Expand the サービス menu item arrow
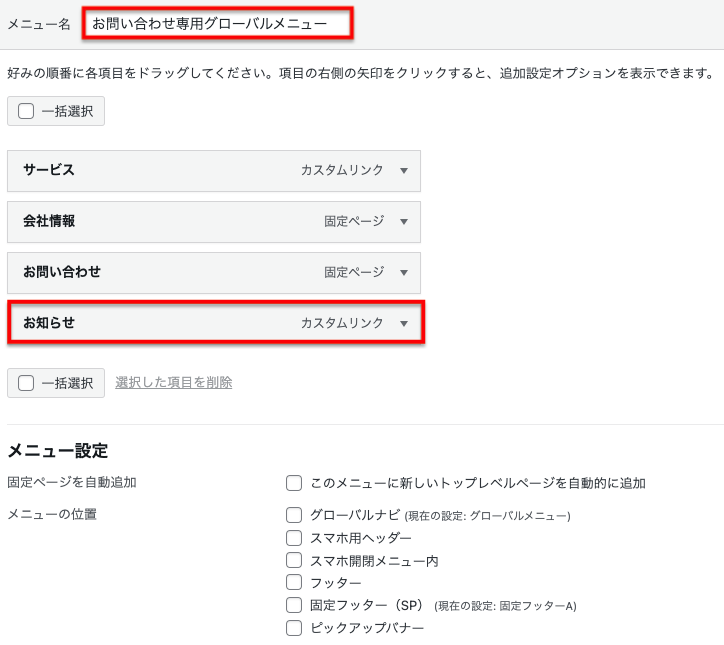Image resolution: width=724 pixels, height=645 pixels. click(404, 171)
